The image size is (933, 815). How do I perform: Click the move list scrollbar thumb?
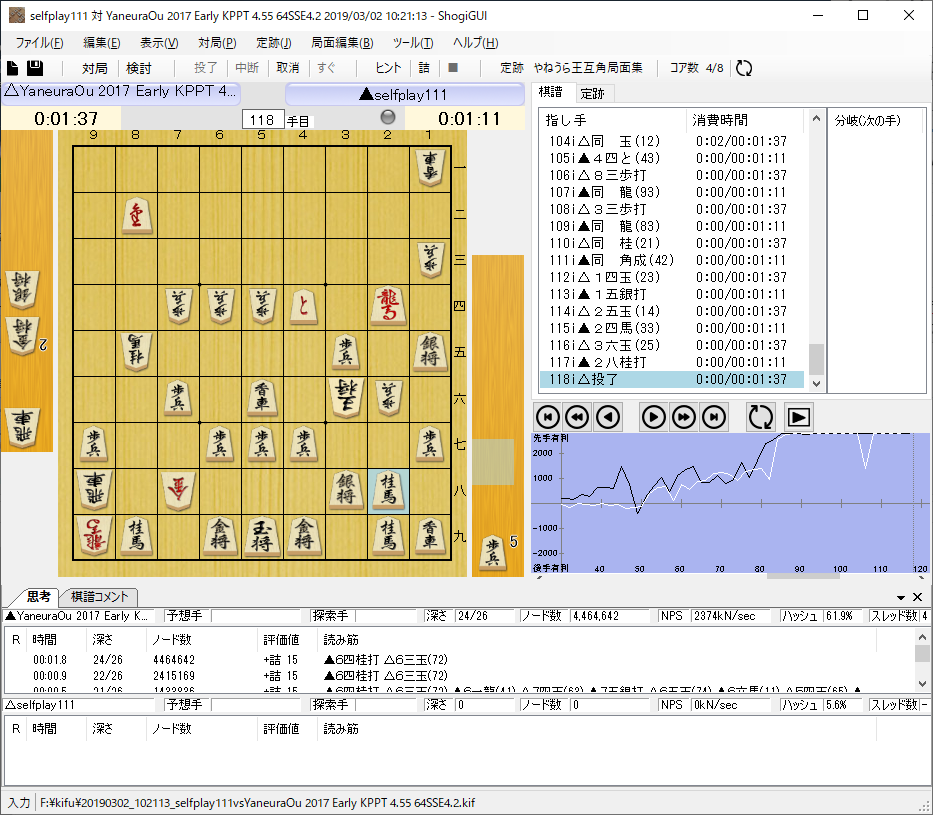click(x=816, y=359)
